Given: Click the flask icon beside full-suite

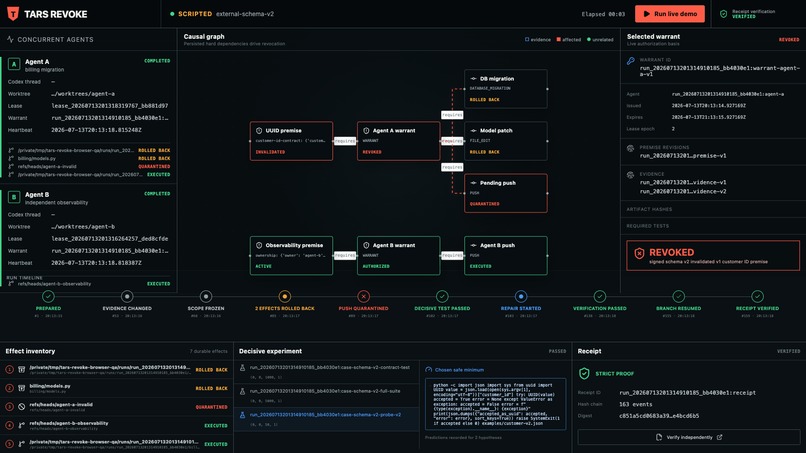Looking at the screenshot, I should pos(242,391).
